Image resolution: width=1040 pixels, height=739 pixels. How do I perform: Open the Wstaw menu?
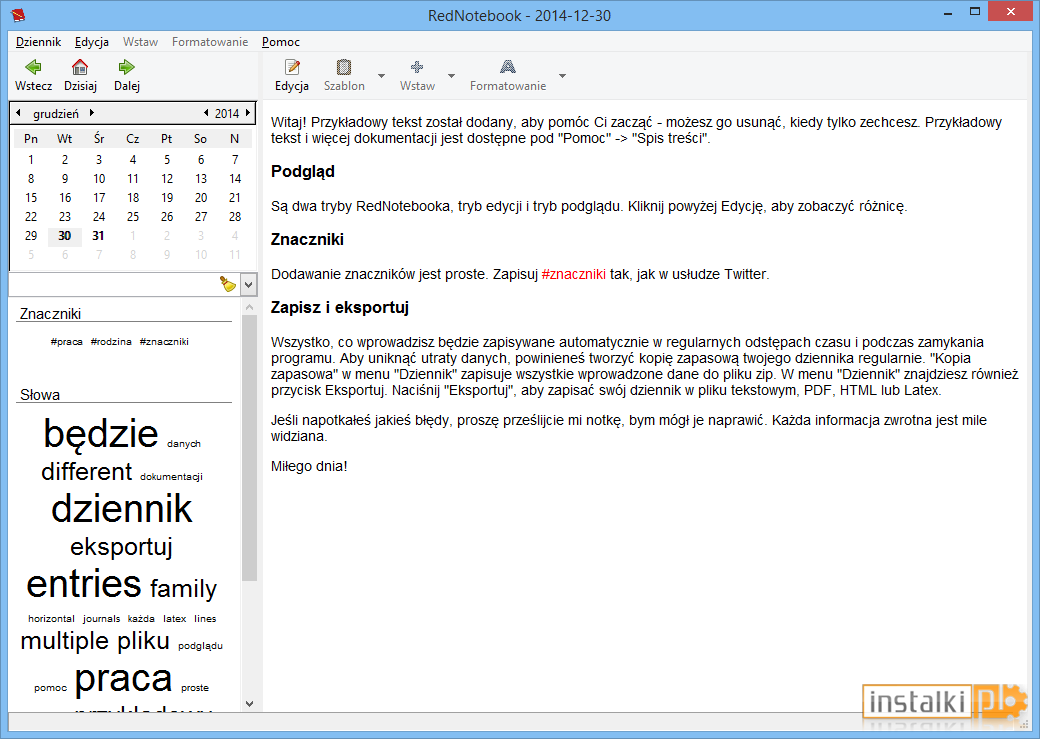point(140,42)
